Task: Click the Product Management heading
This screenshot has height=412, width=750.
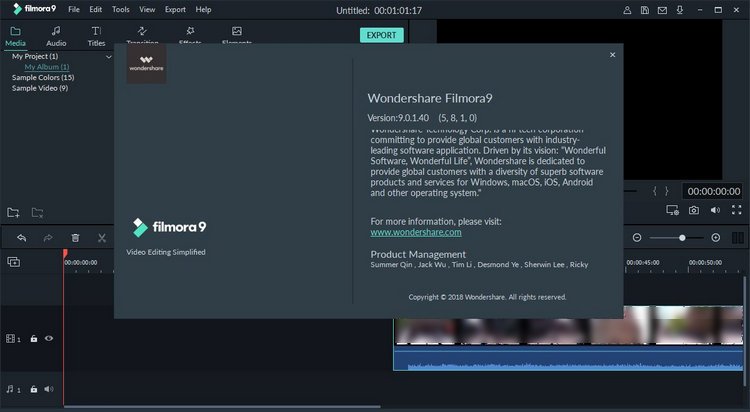Action: (418, 255)
